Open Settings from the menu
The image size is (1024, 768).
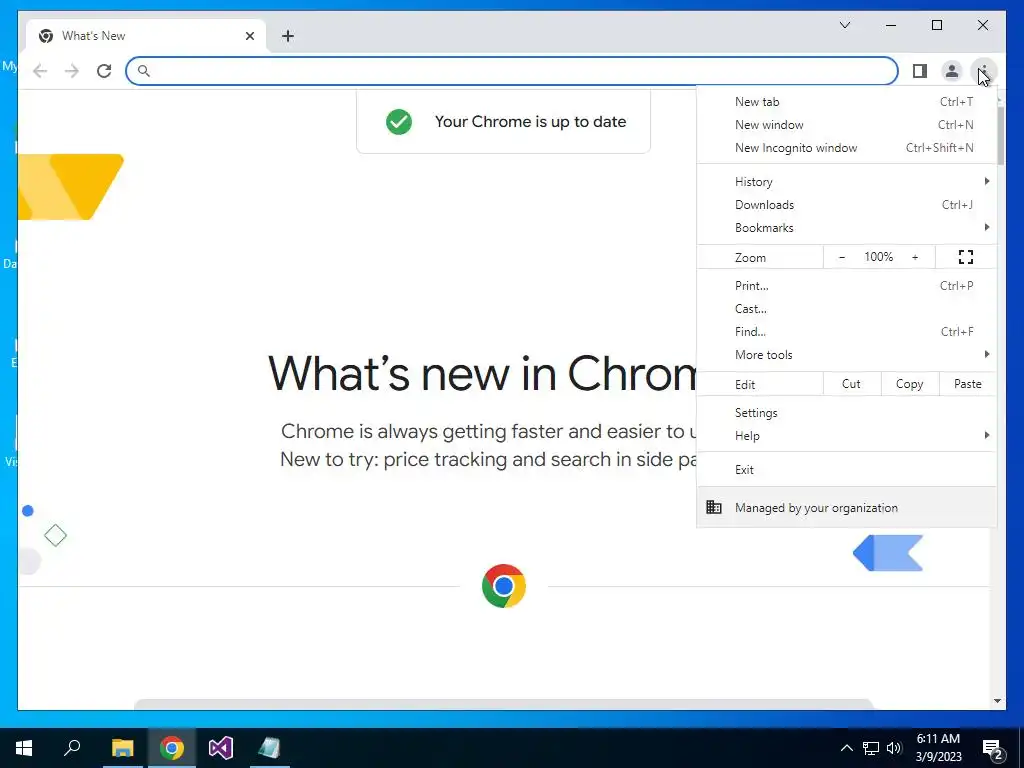pyautogui.click(x=846, y=413)
